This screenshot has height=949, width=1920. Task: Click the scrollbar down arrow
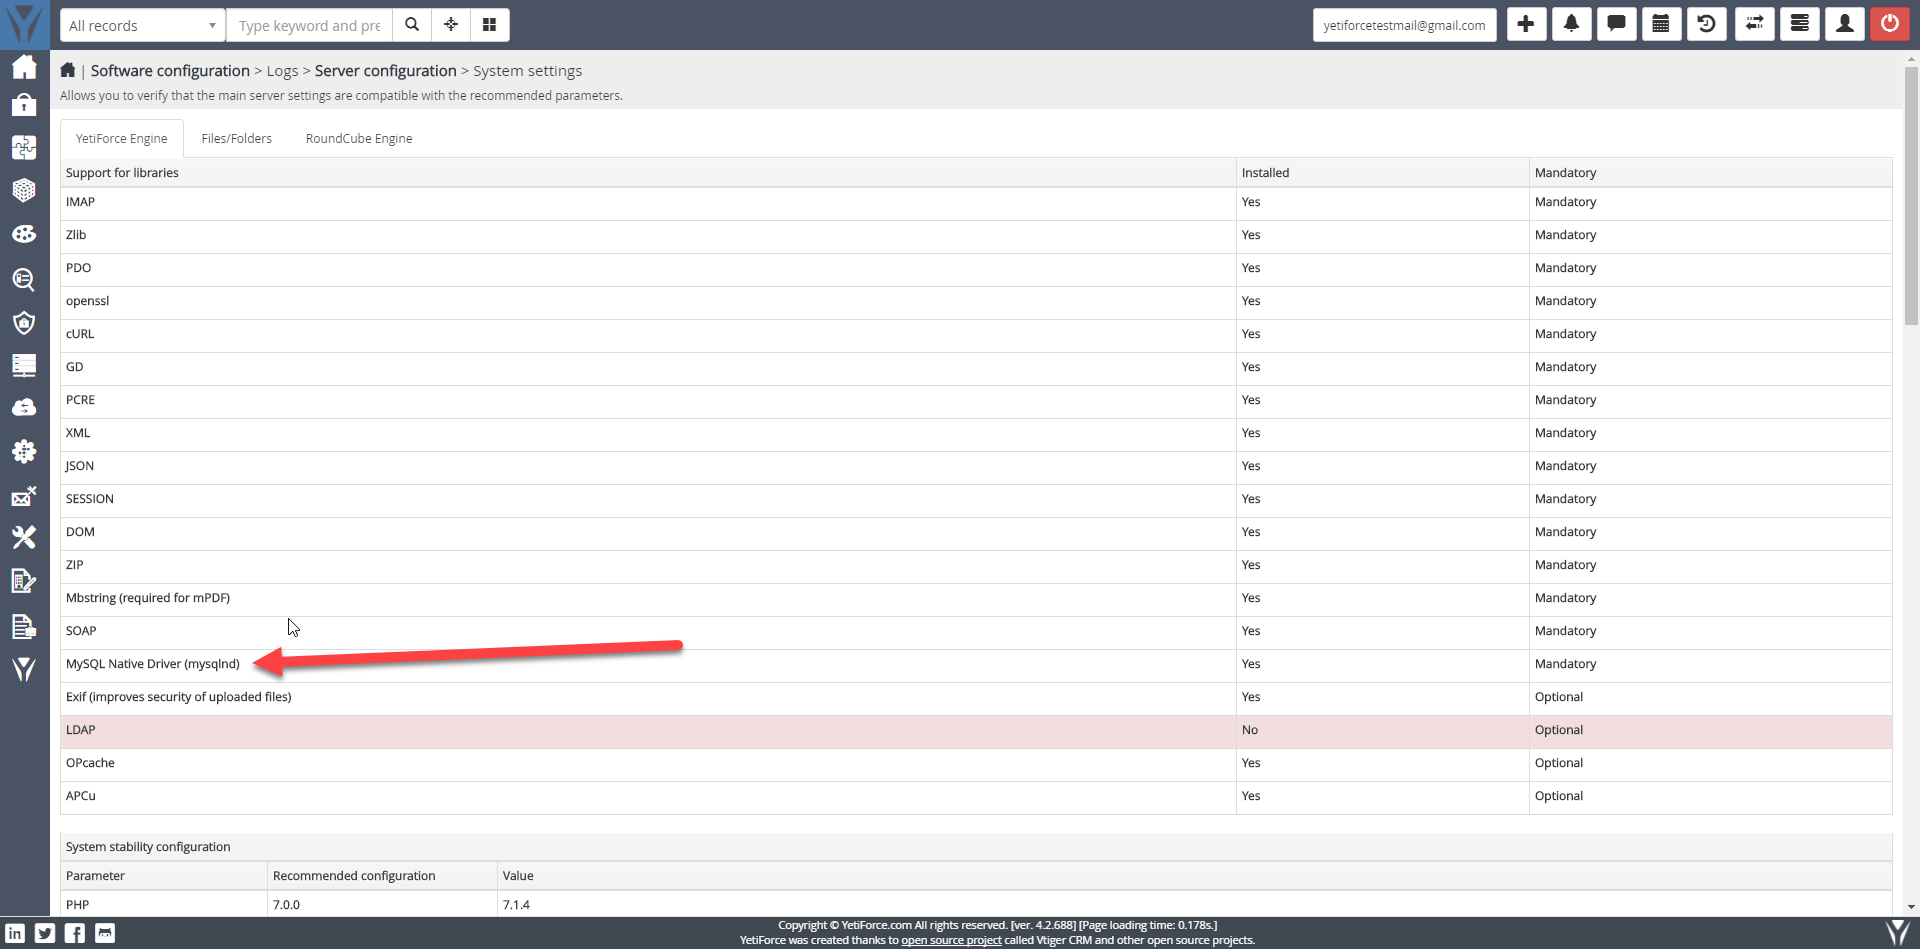(x=1911, y=907)
